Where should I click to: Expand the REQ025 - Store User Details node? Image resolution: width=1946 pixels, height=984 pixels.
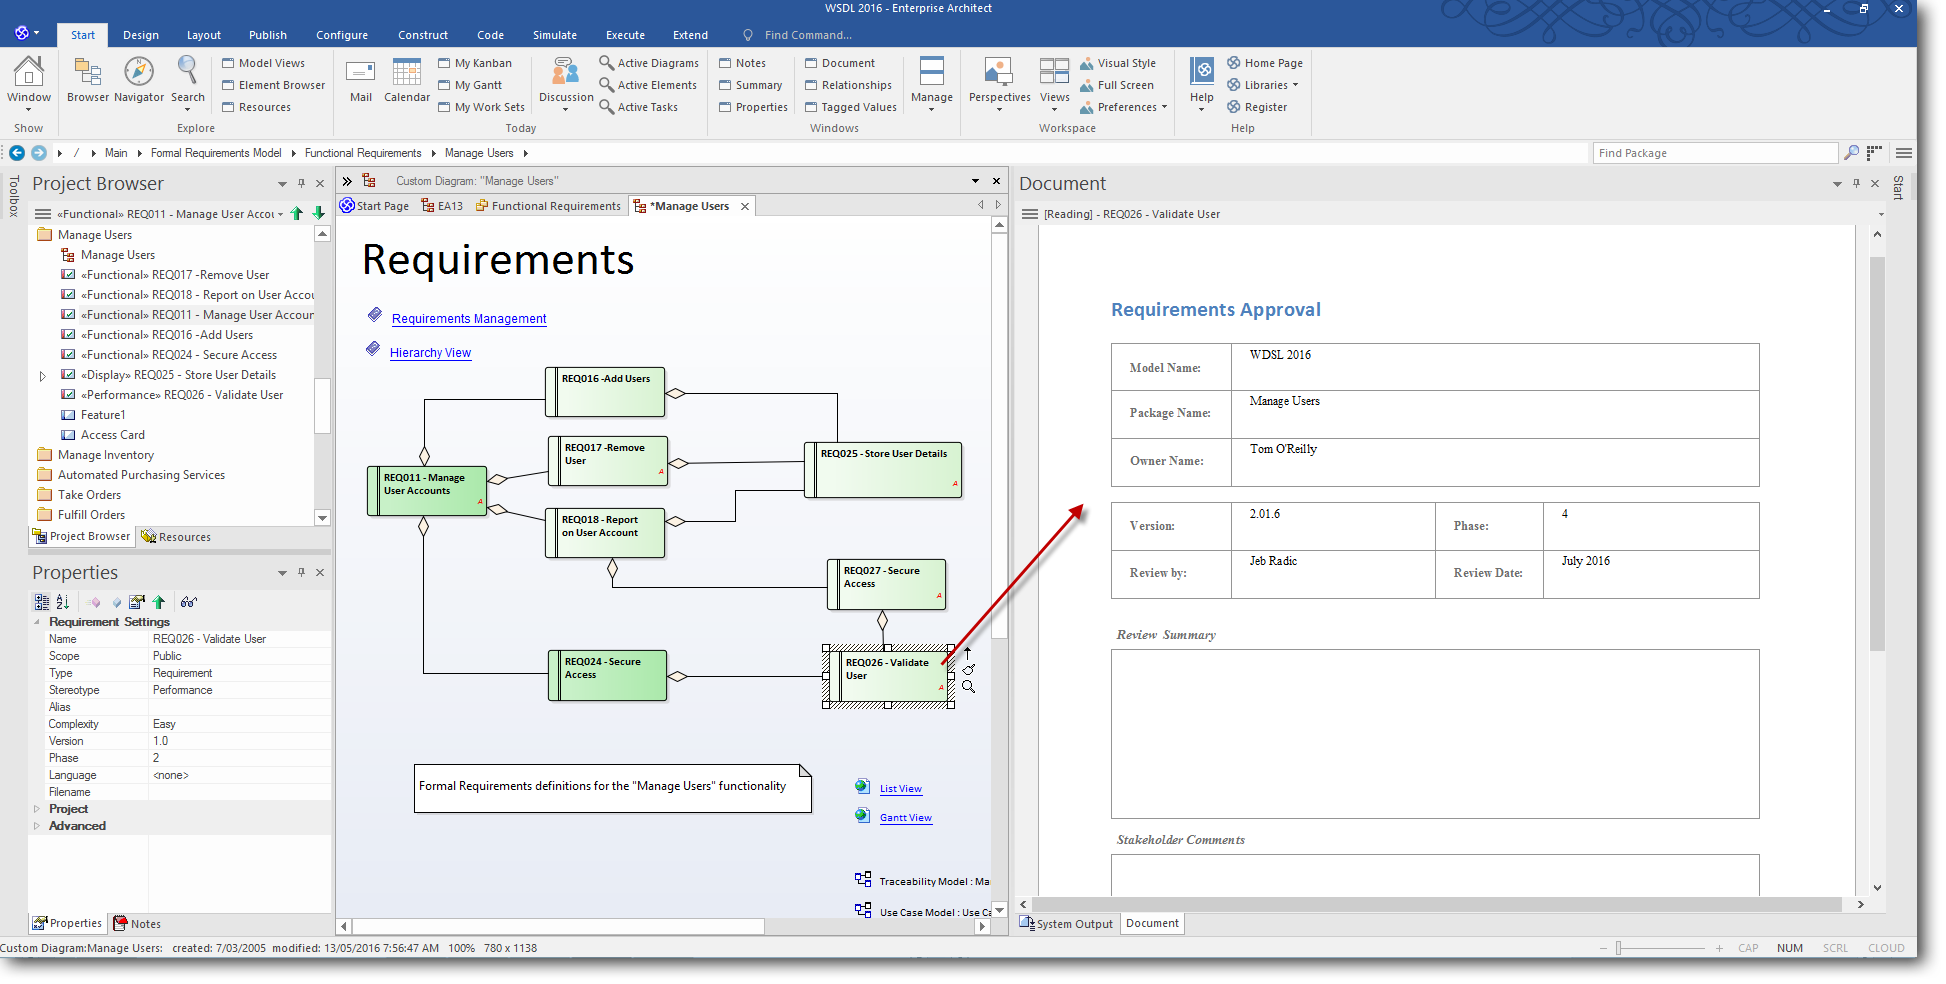[42, 376]
